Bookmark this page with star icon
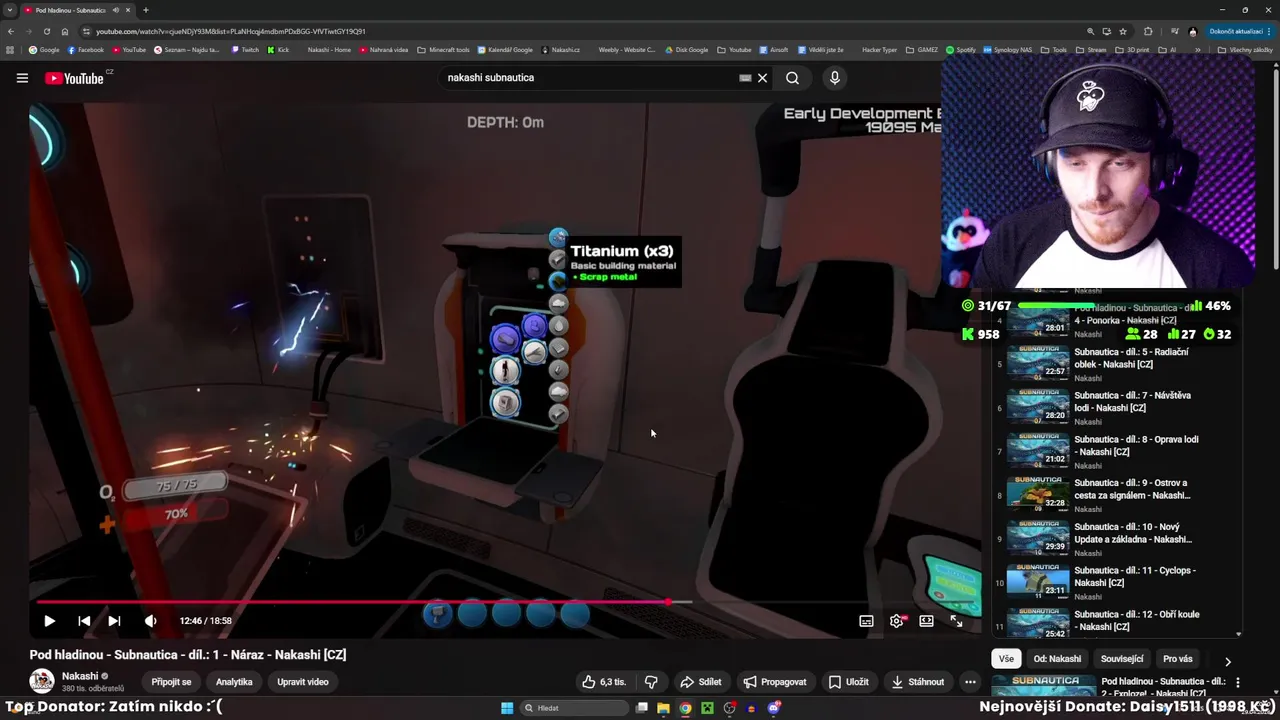The height and width of the screenshot is (720, 1280). (1123, 31)
